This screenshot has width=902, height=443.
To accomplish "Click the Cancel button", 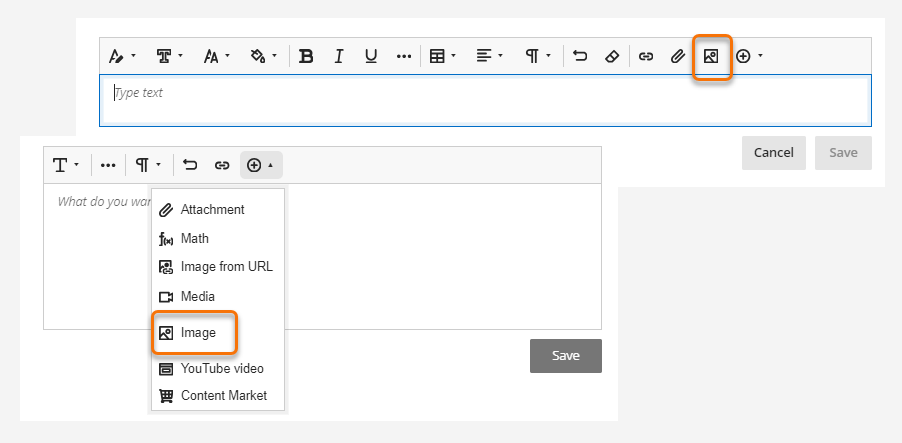I will 774,153.
